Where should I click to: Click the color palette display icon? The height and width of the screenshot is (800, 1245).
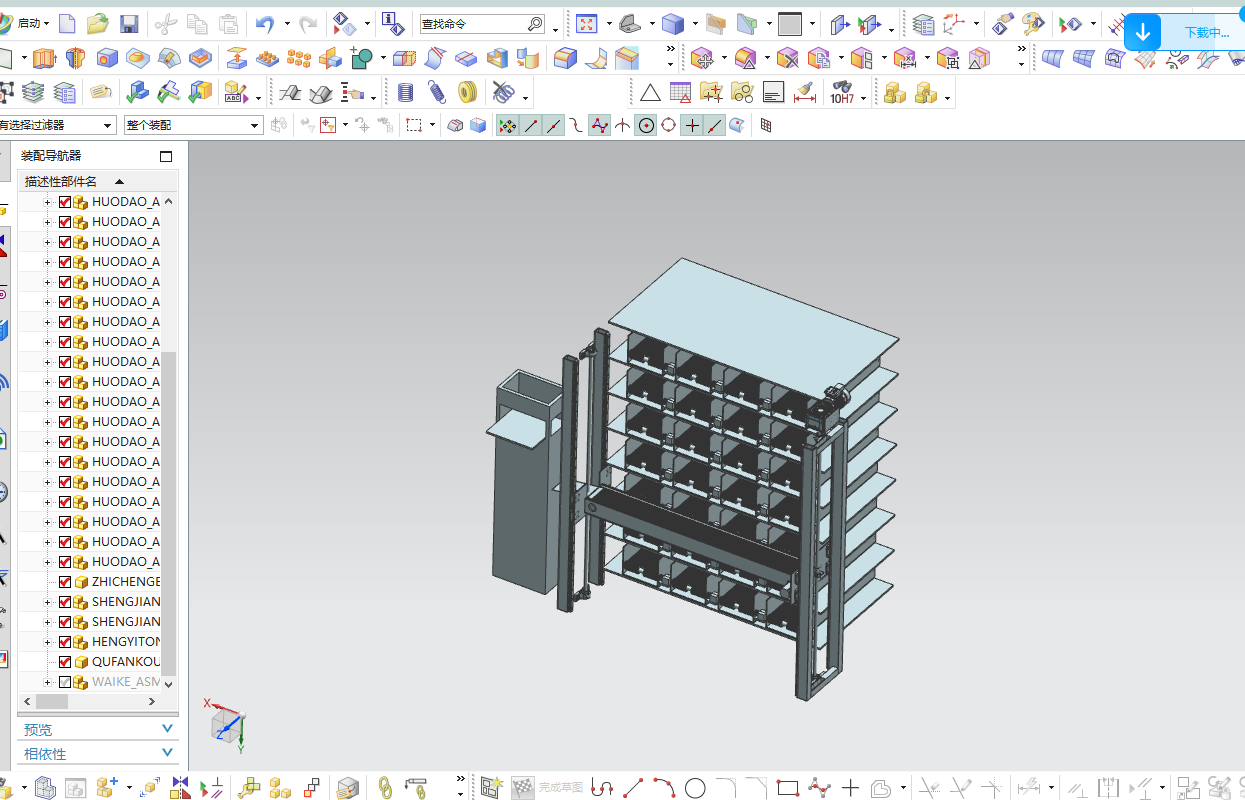point(1033,23)
